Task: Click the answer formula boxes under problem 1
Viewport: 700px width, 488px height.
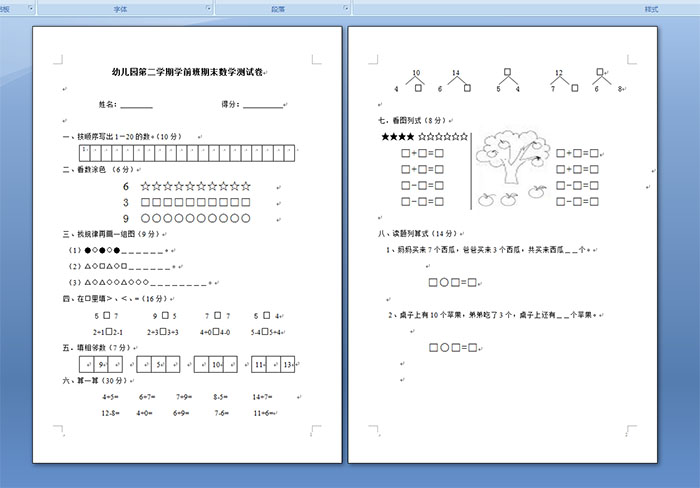Action: (453, 282)
